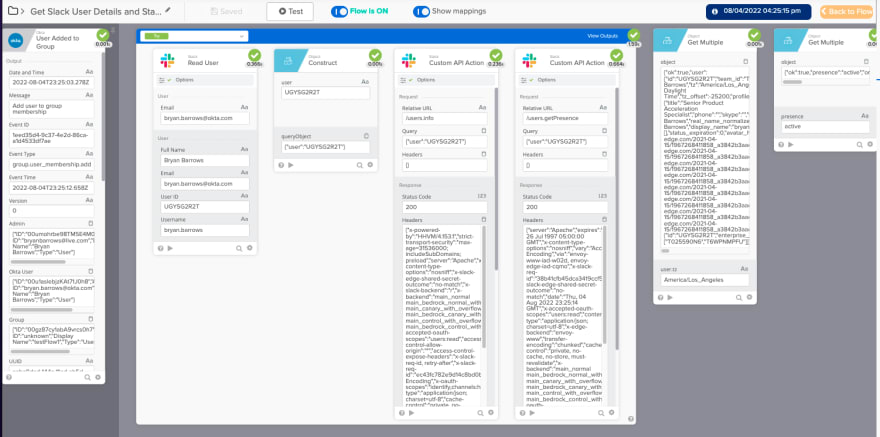Click the scrollbar under the presence card object field
880x437 pixels.
[x=792, y=82]
